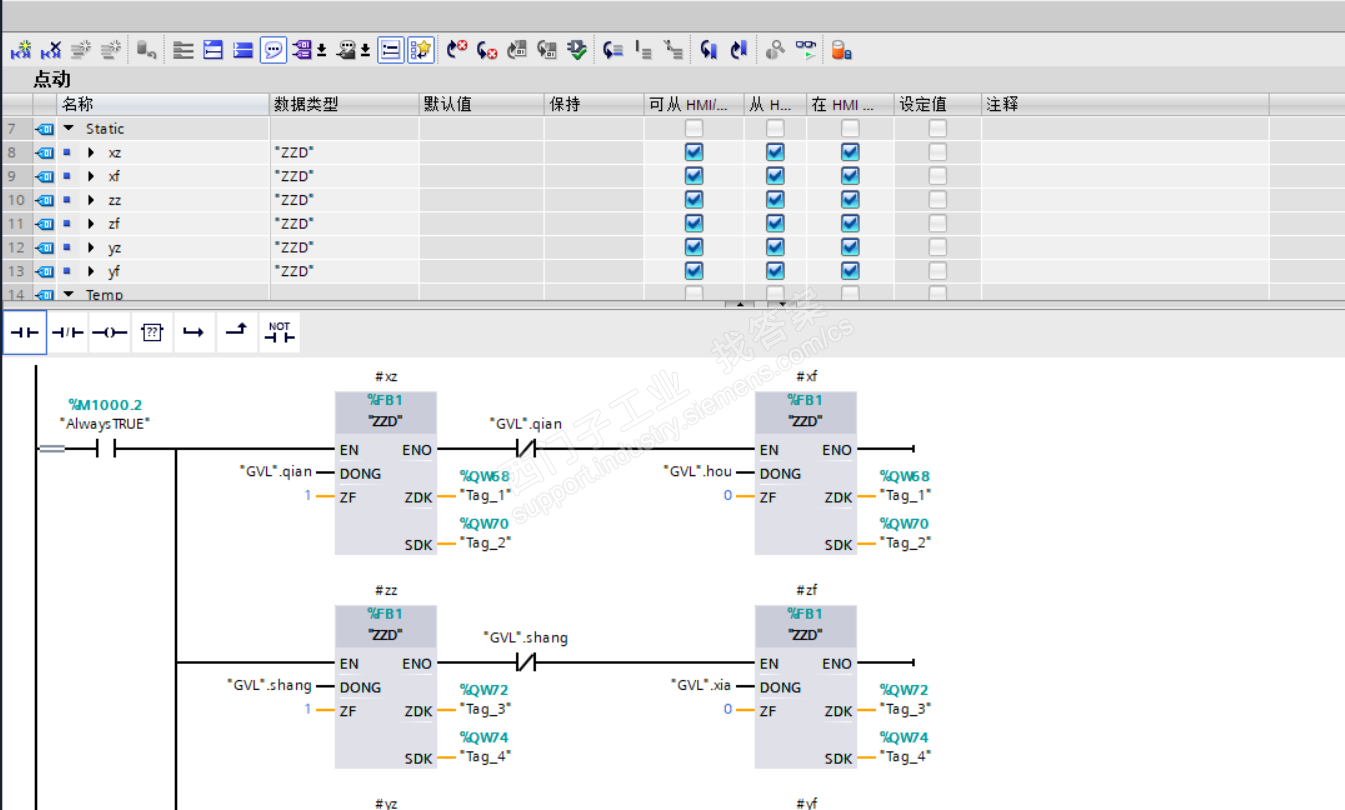This screenshot has width=1345, height=810.
Task: Click the 注释 column header
Action: tap(1125, 104)
